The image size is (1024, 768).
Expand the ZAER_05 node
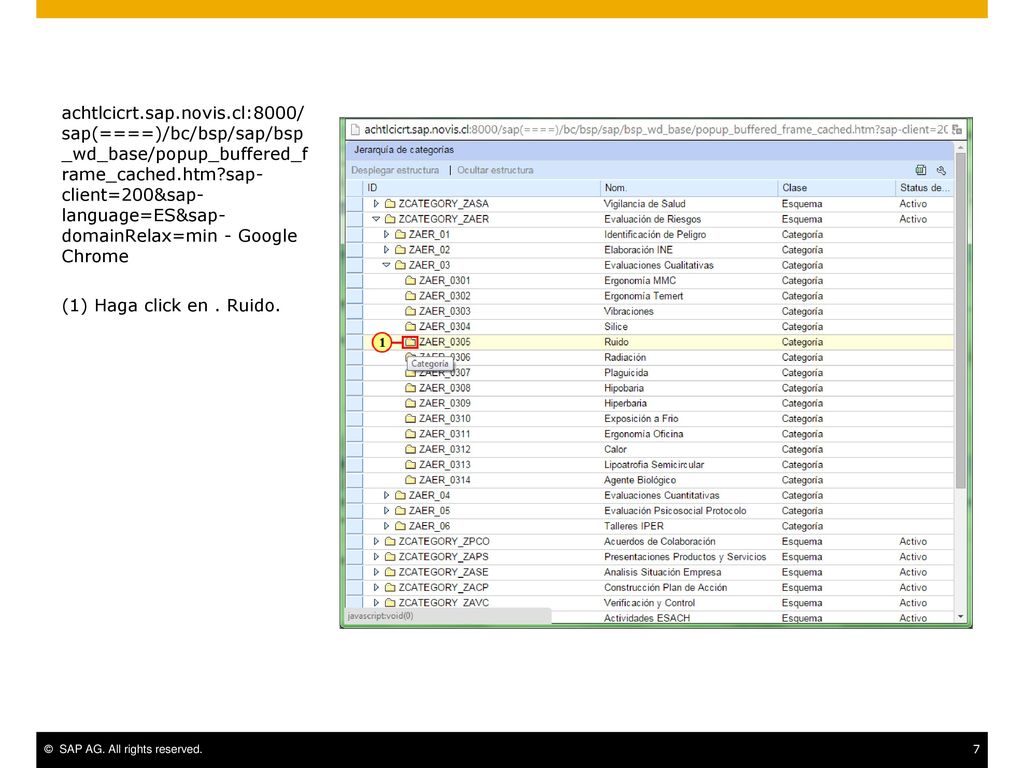tap(387, 511)
